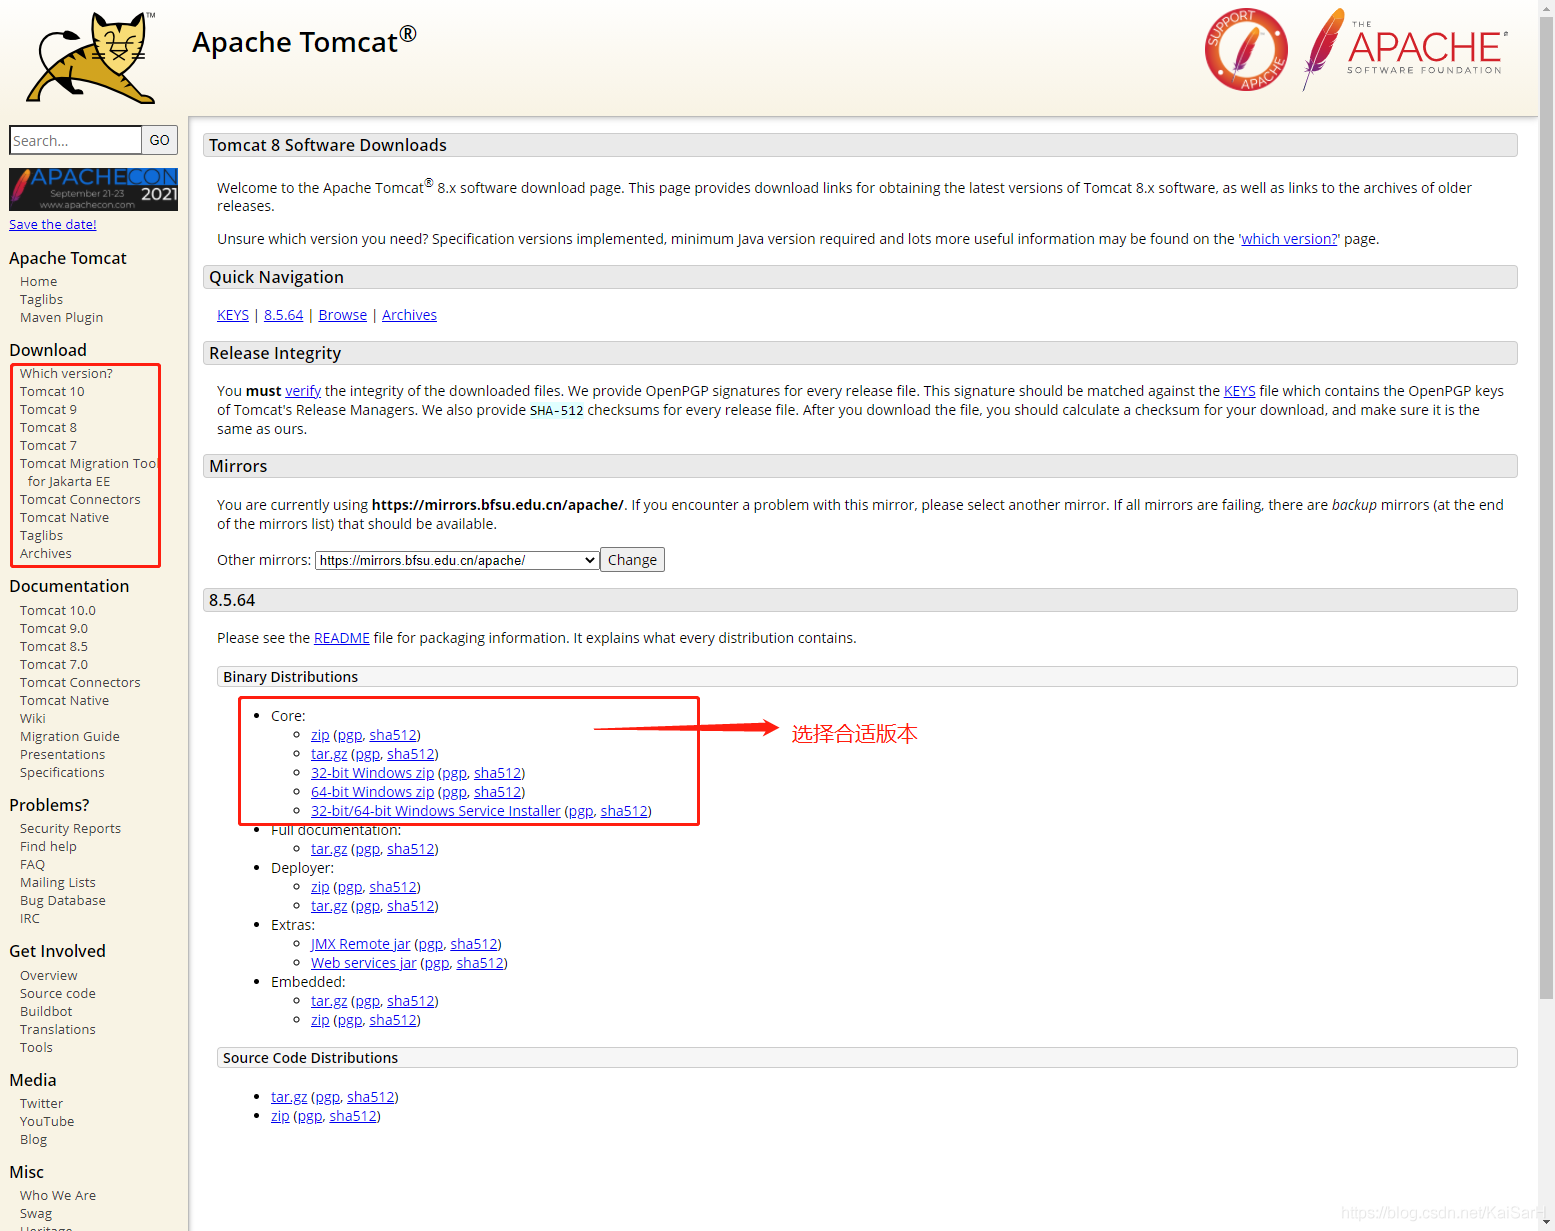Screen dimensions: 1555x1231
Task: Open Tomcat Native under Documentation
Action: click(x=64, y=700)
